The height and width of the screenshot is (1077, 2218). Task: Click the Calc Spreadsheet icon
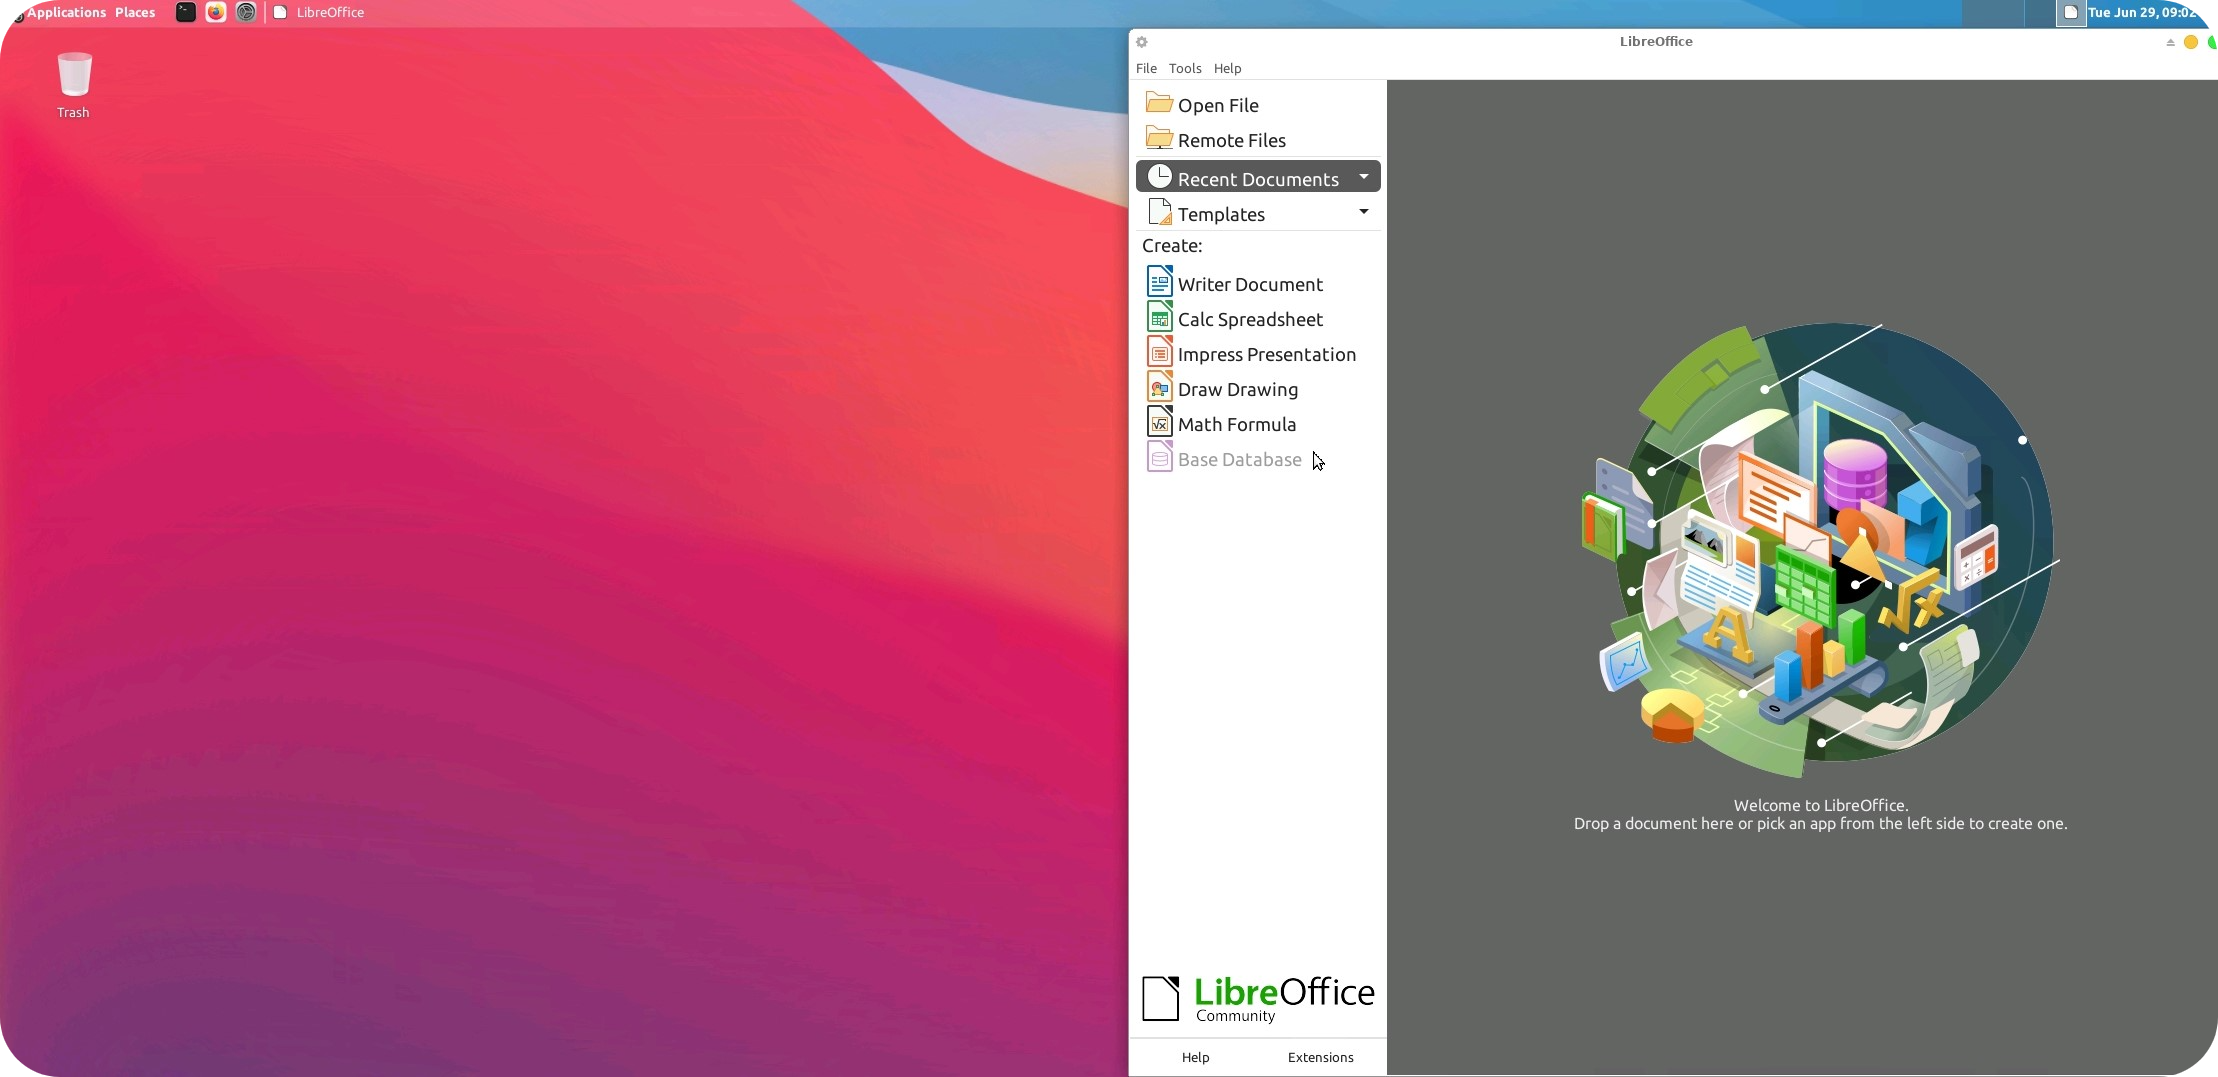1159,317
